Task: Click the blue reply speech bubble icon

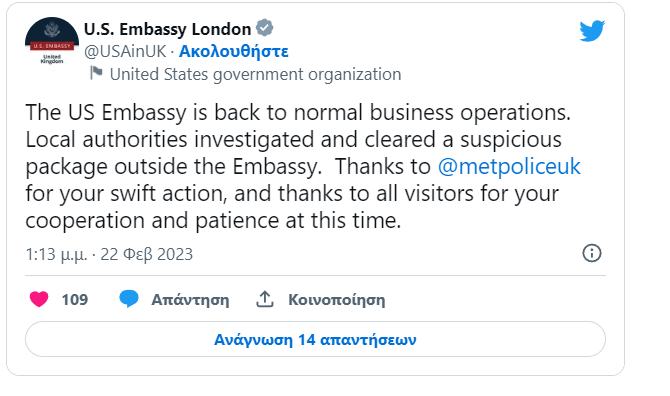Action: point(129,299)
